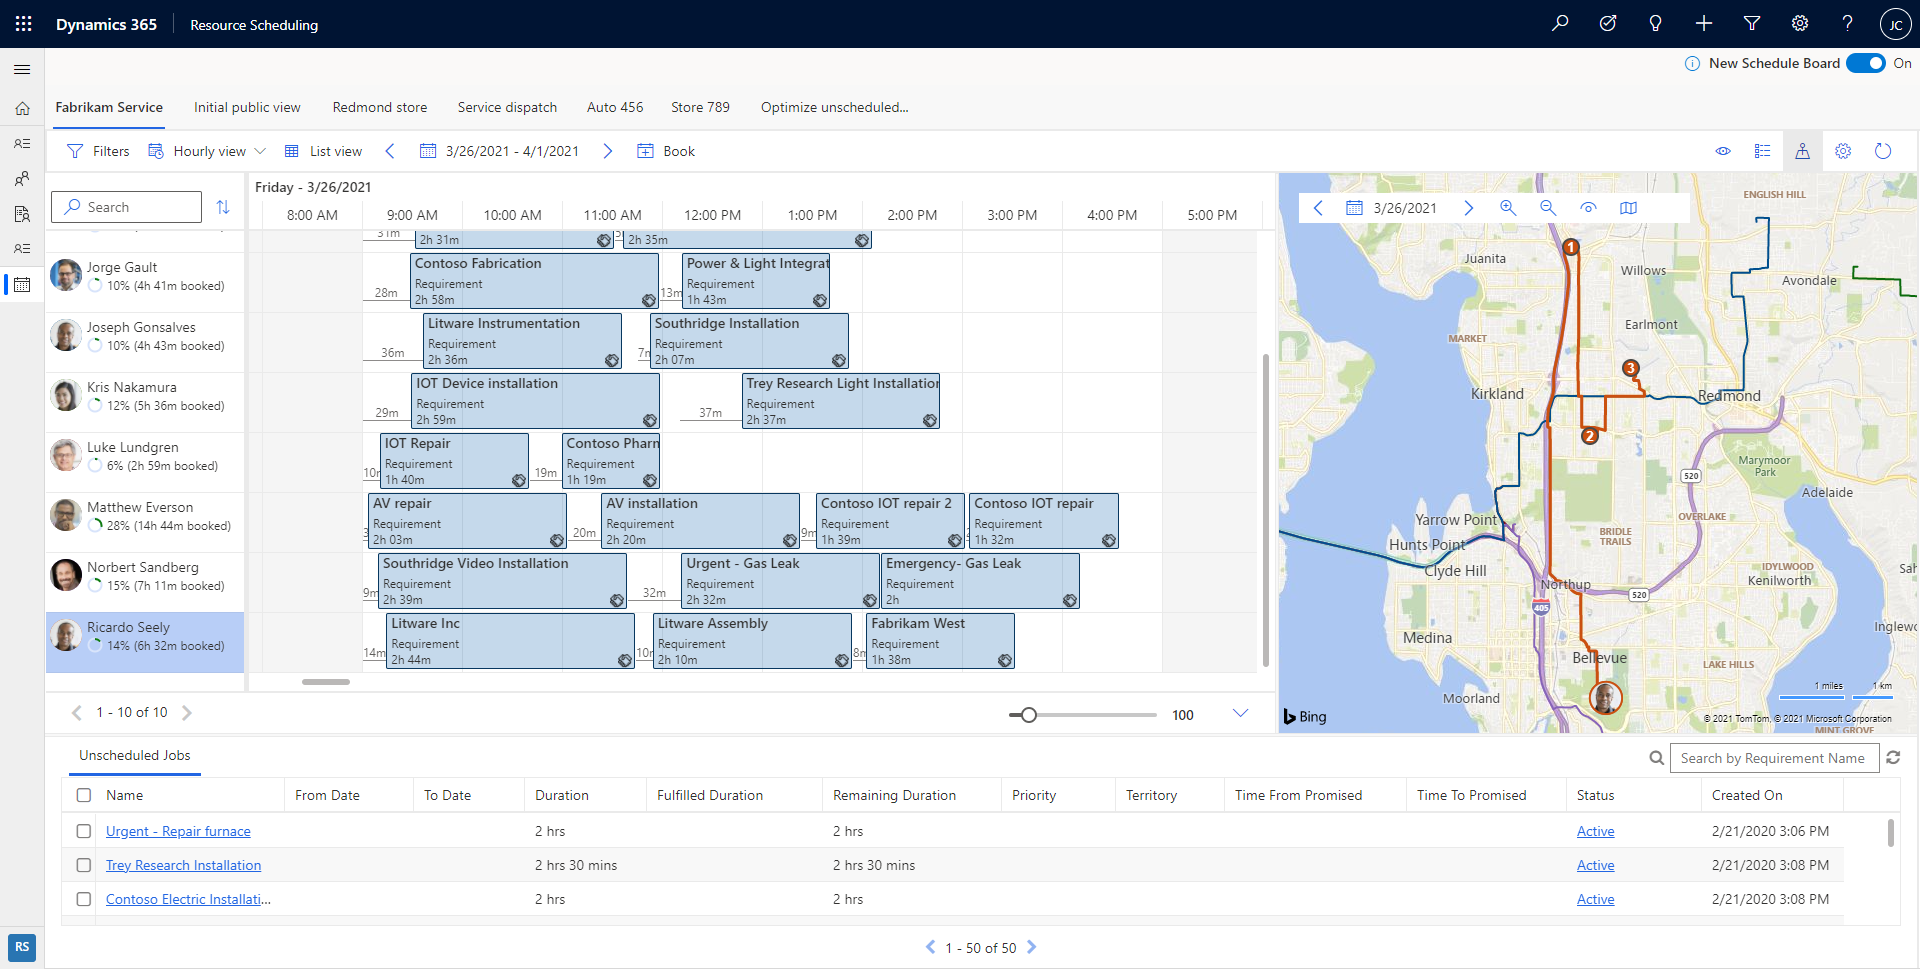Click the plus quick-create icon
Screen dimensions: 1920x969
(x=1704, y=24)
